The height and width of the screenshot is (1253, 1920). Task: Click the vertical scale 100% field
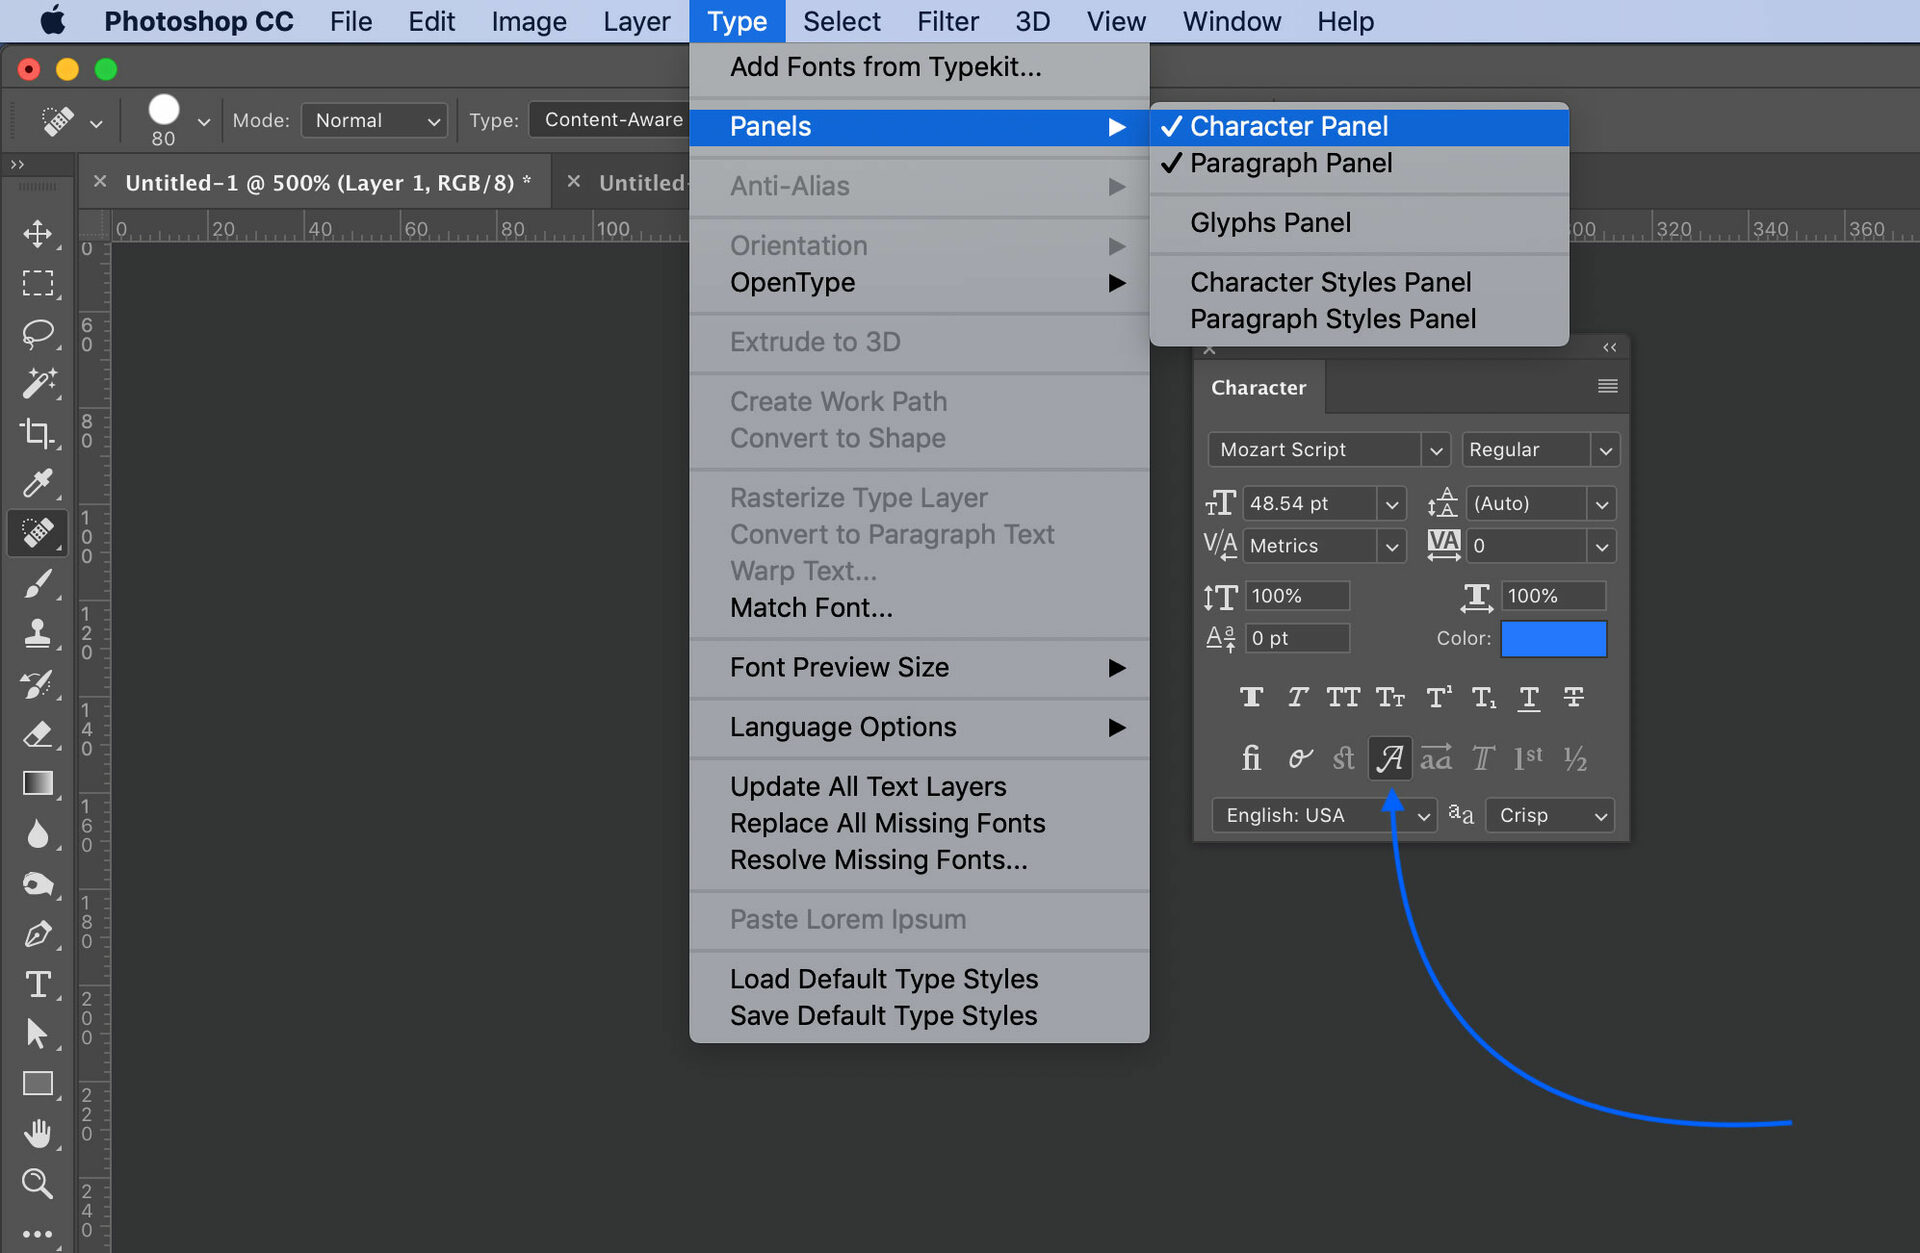[x=1297, y=596]
